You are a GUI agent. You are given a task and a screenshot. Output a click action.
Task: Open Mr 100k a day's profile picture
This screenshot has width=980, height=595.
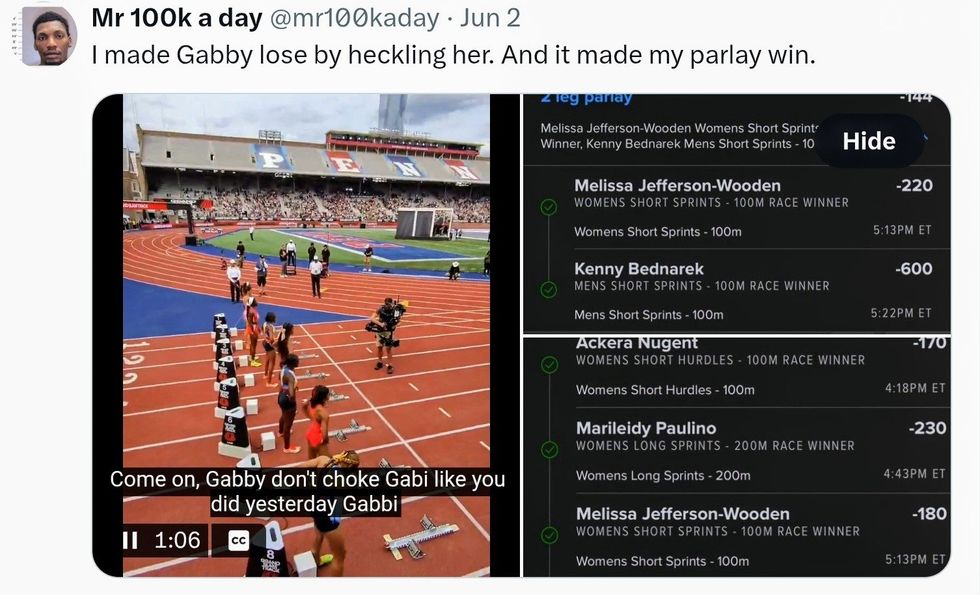pos(48,37)
